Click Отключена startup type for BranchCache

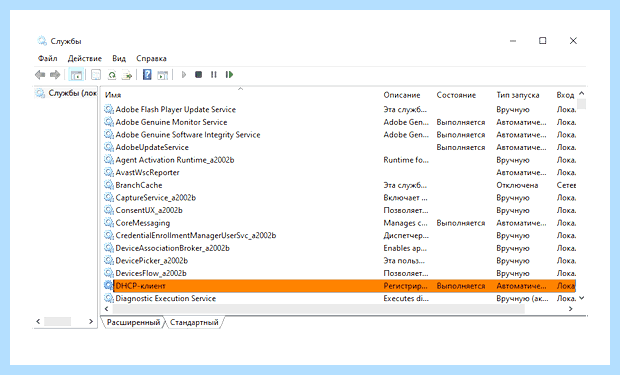[517, 185]
